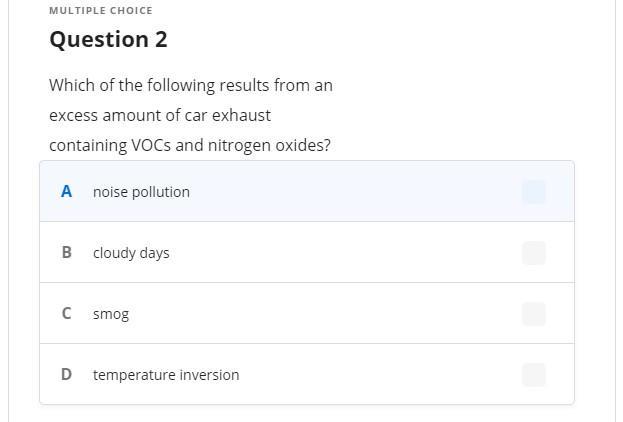Check the box for noise pollution
Screen dimensions: 623x422
(534, 192)
